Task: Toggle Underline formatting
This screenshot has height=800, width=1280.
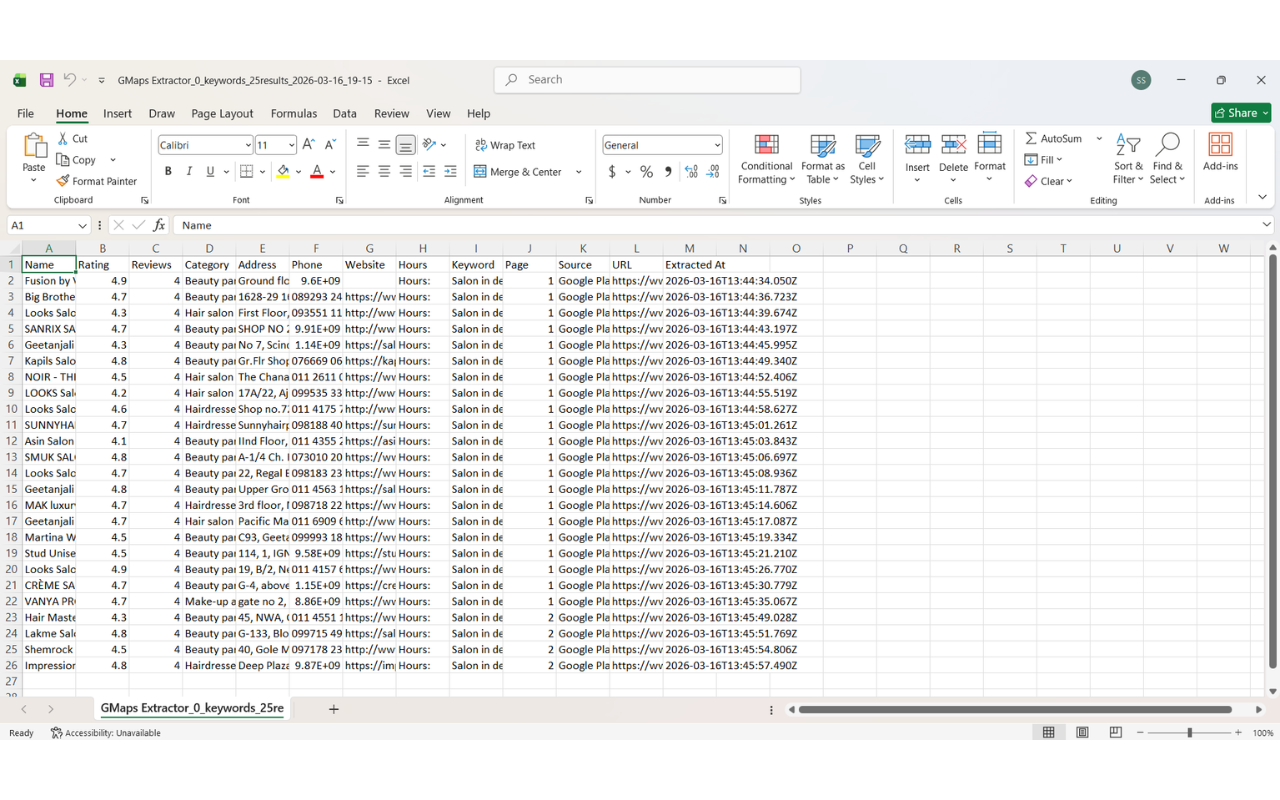Action: [x=210, y=172]
